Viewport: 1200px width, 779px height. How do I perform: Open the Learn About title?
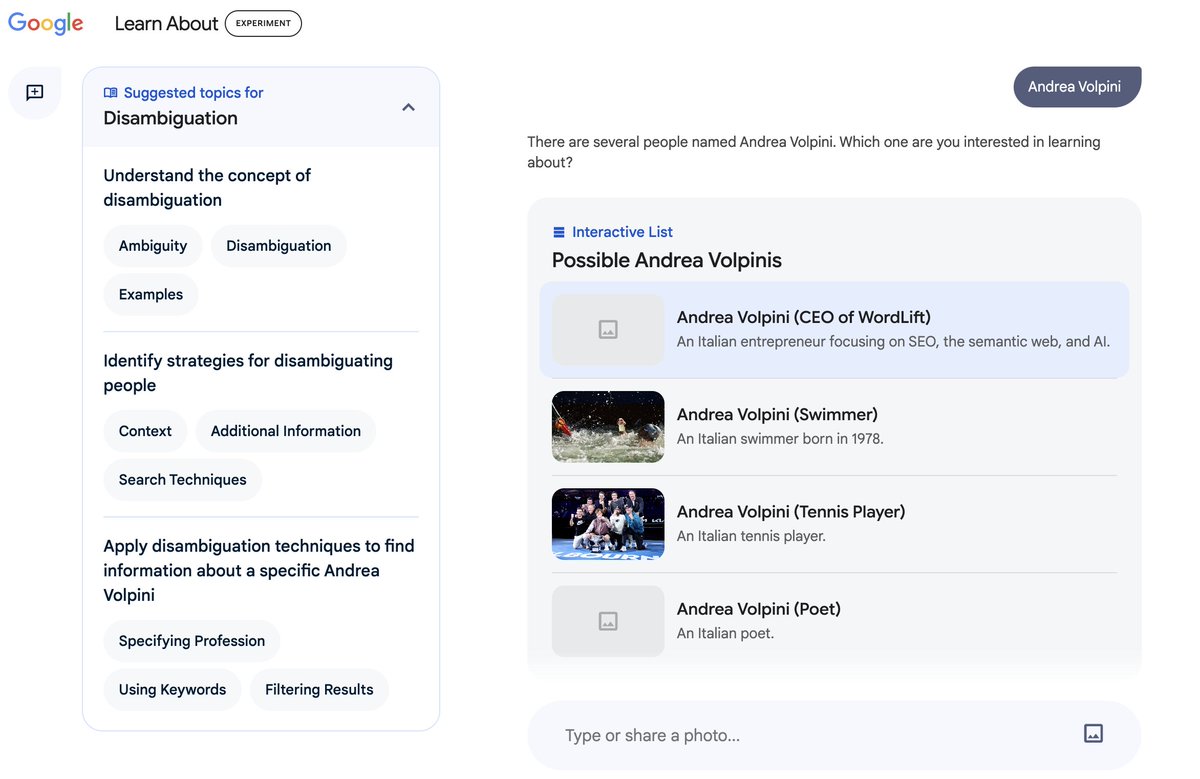pos(166,24)
